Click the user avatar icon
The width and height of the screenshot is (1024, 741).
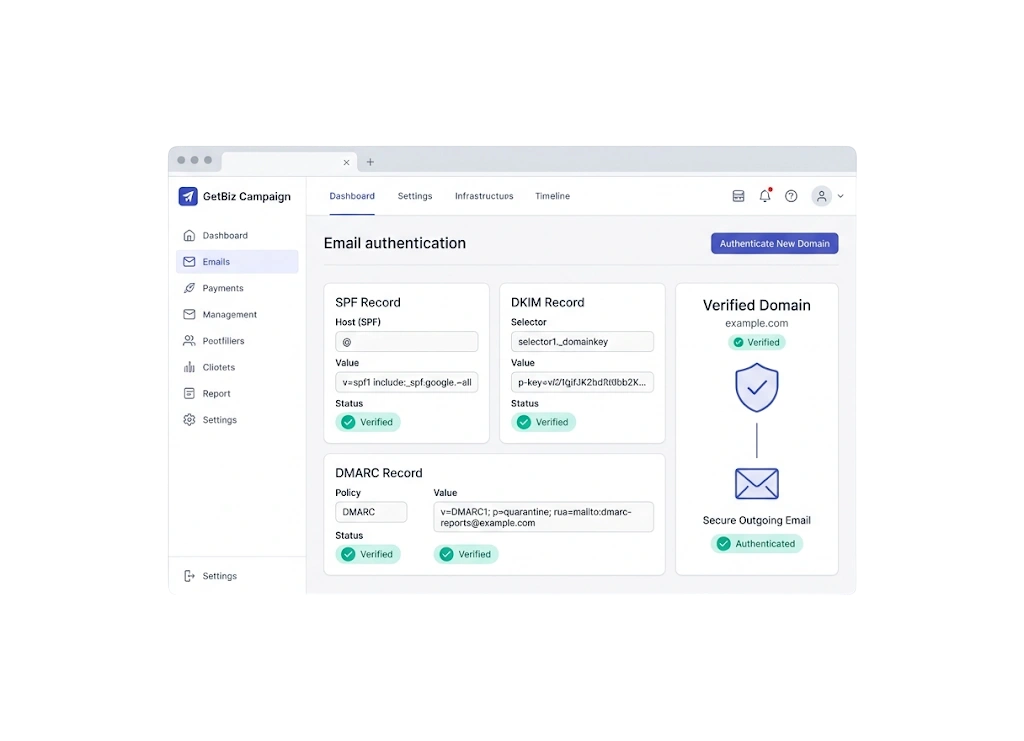coord(821,196)
